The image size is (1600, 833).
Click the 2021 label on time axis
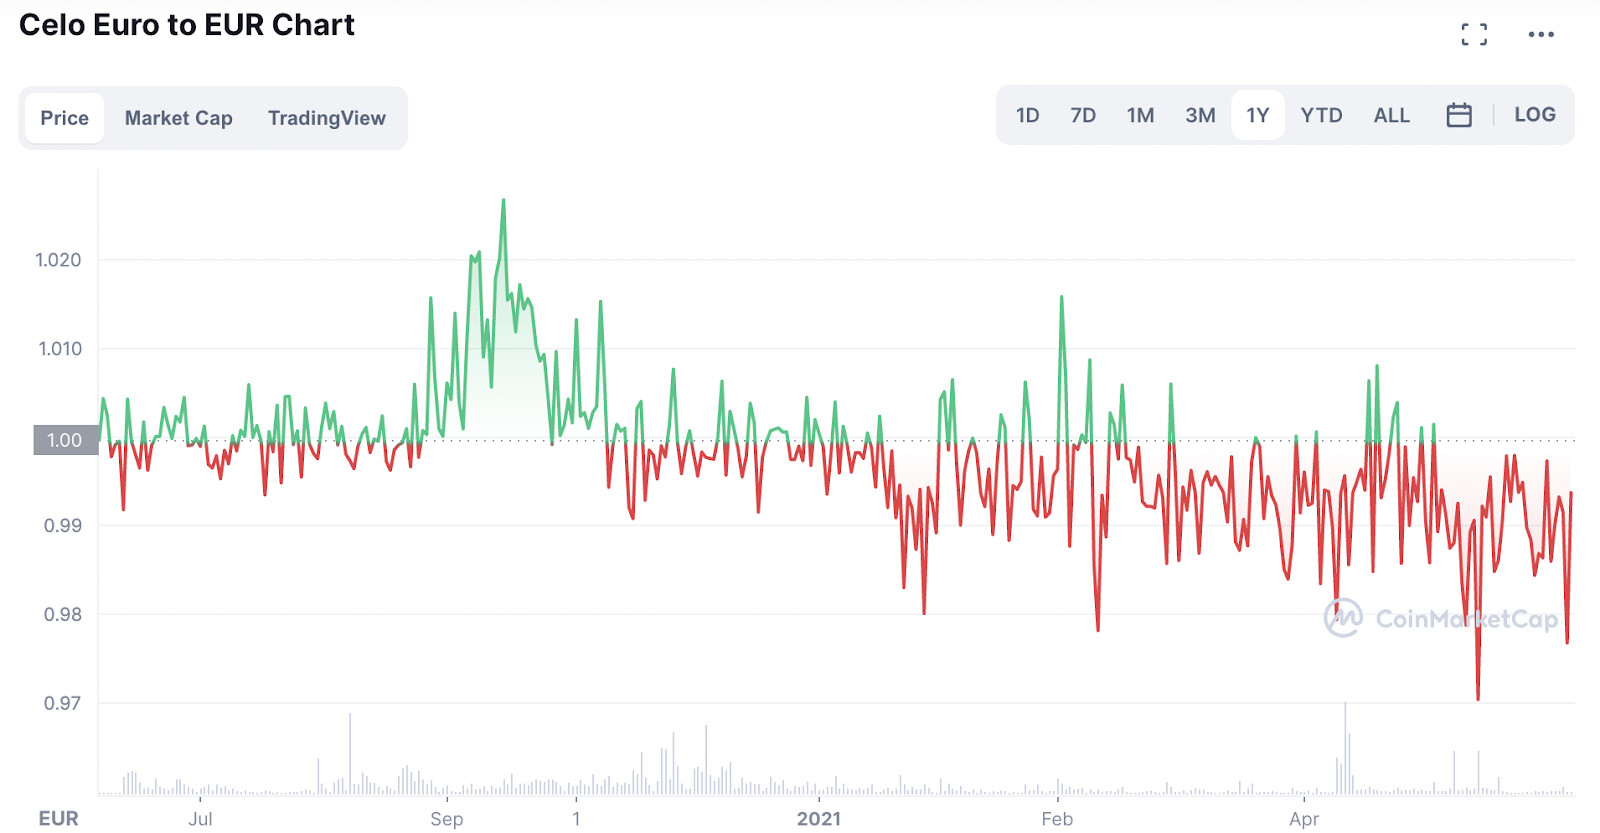point(818,819)
